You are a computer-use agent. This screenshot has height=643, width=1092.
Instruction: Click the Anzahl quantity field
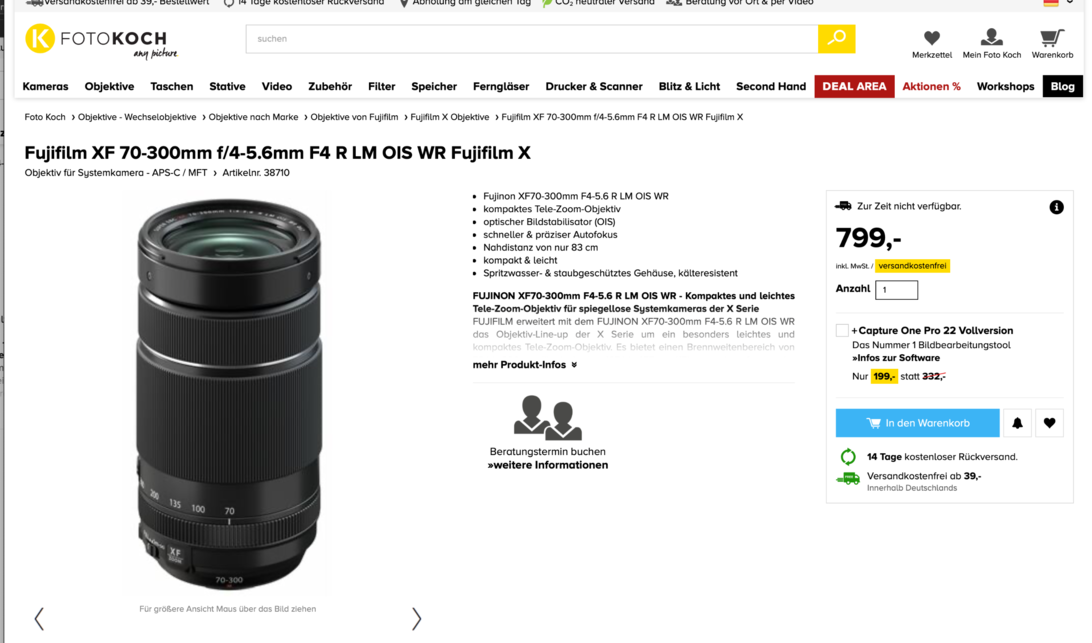point(896,290)
